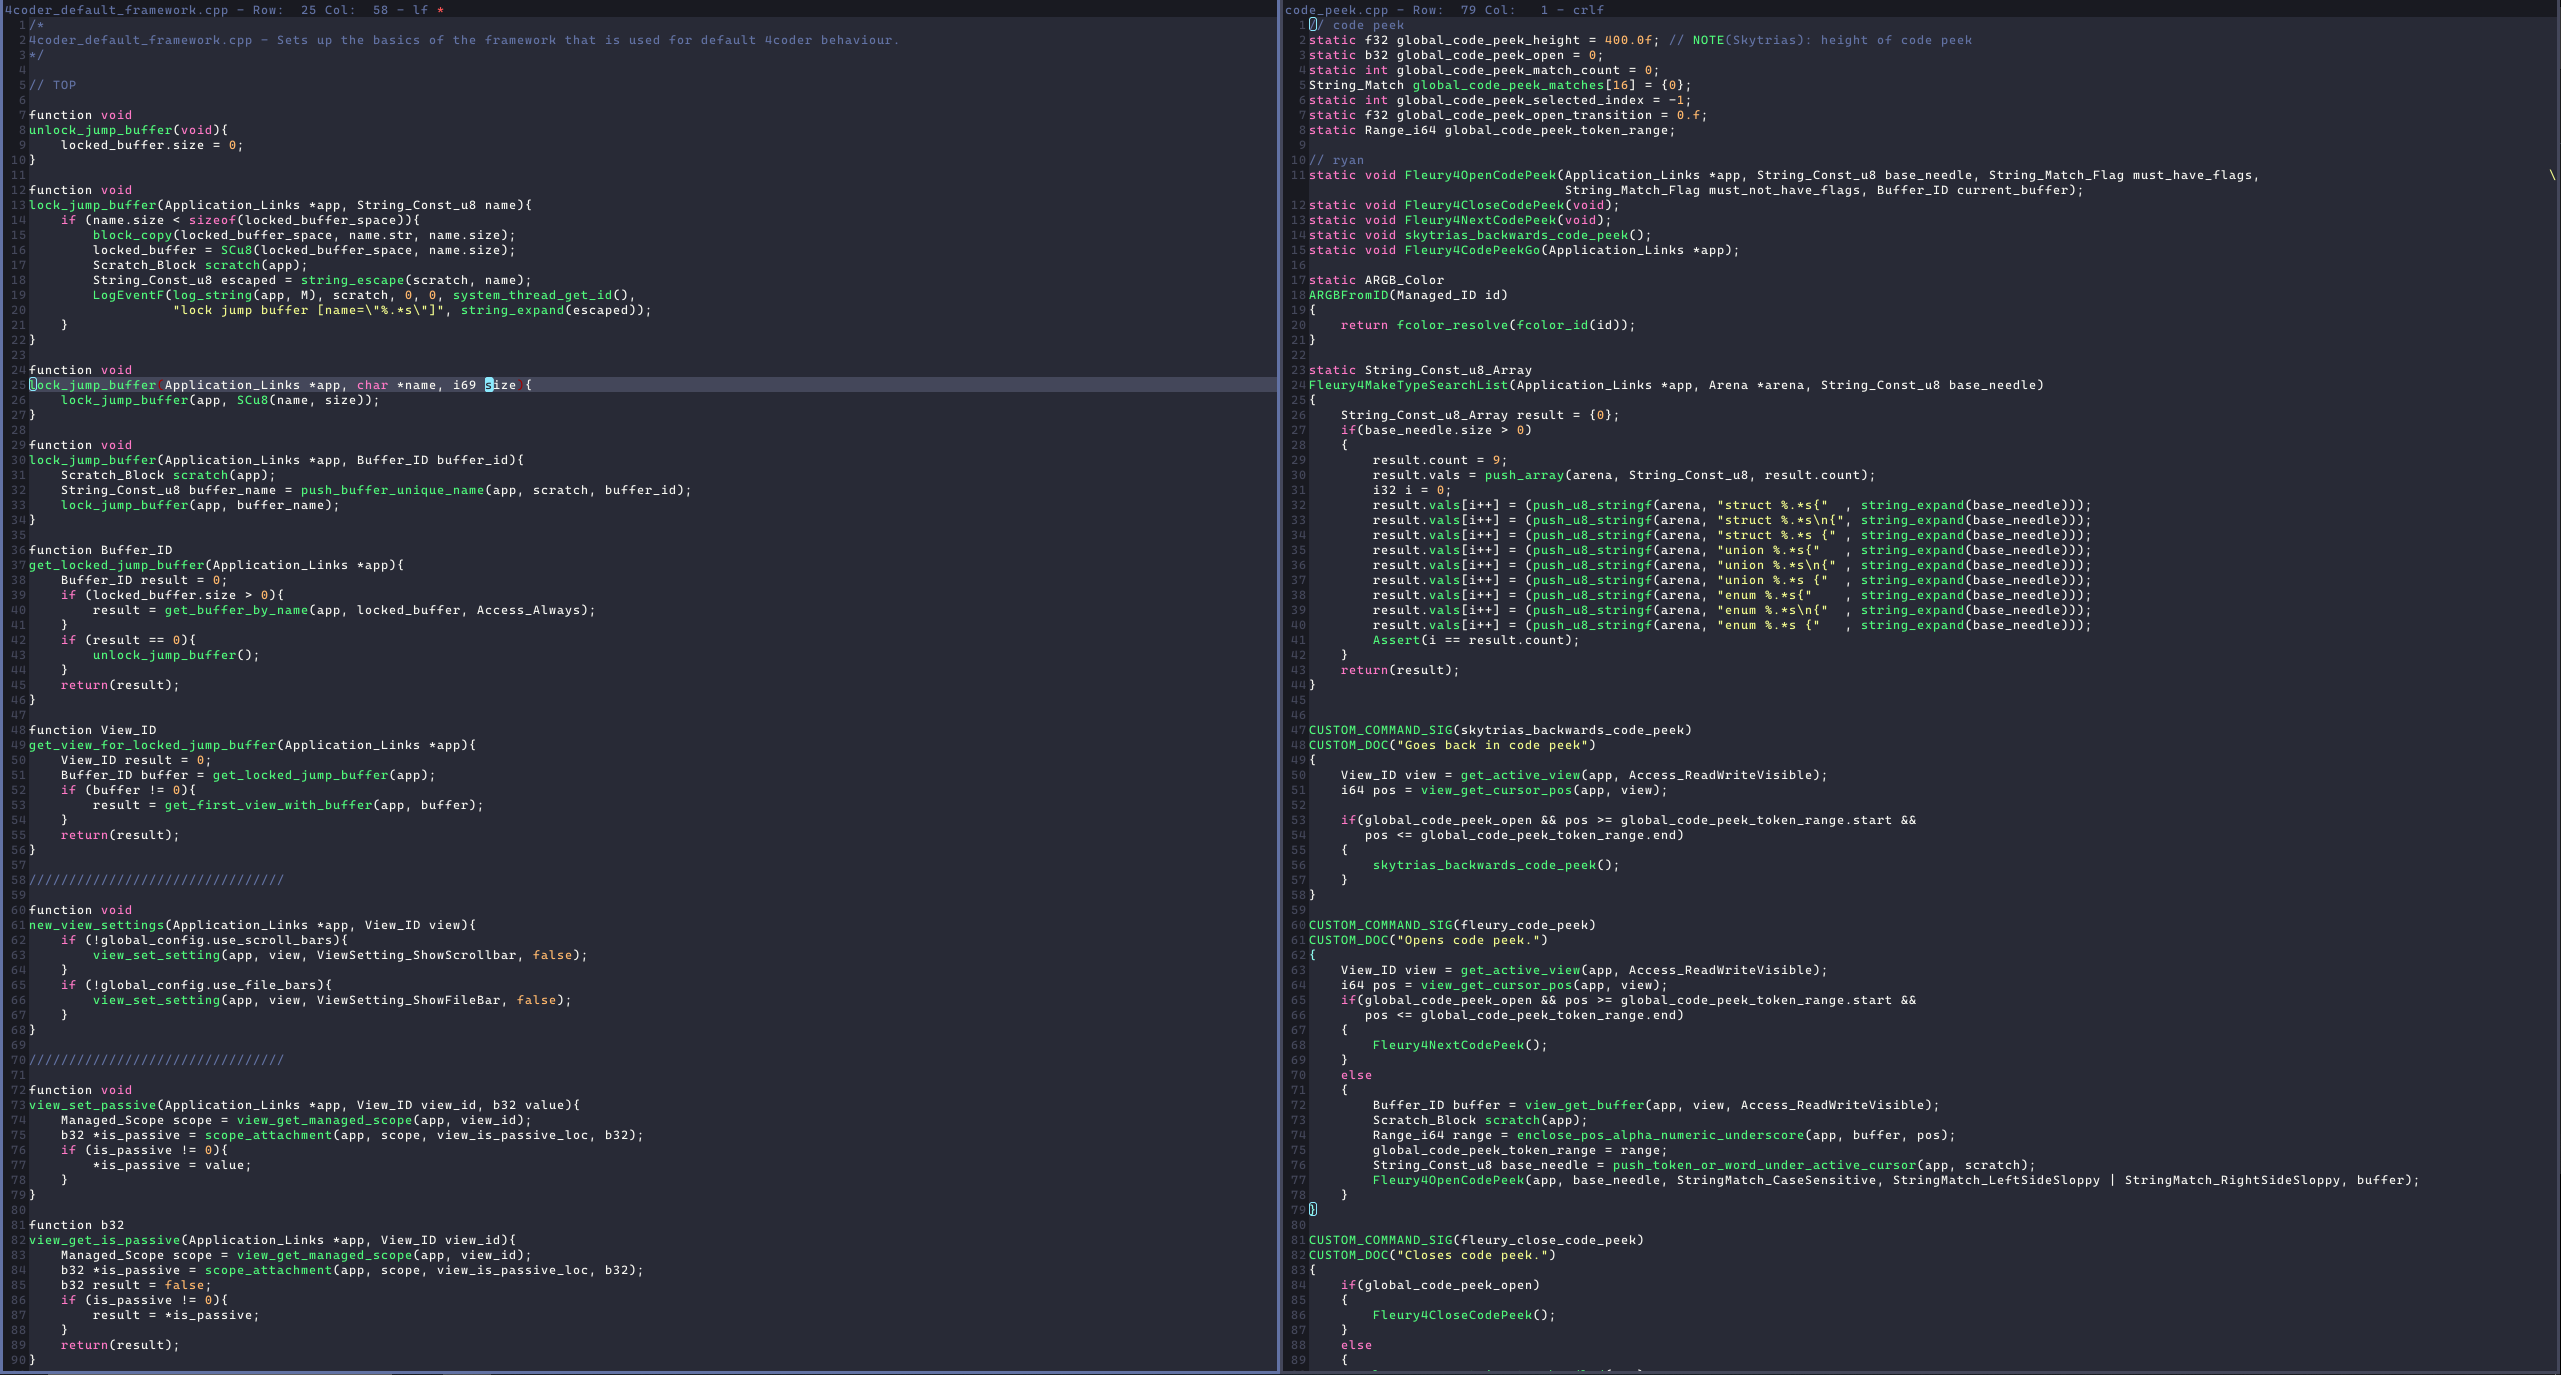Click 'StringMatch_RightSideSloppy' flag
The width and height of the screenshot is (2561, 1375).
2233,1180
